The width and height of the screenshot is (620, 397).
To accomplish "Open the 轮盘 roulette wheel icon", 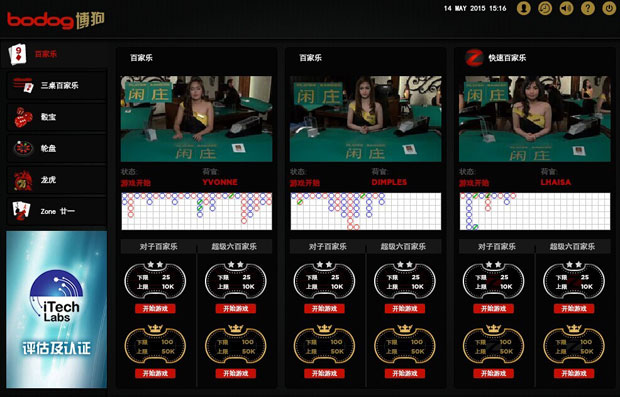I will click(23, 148).
